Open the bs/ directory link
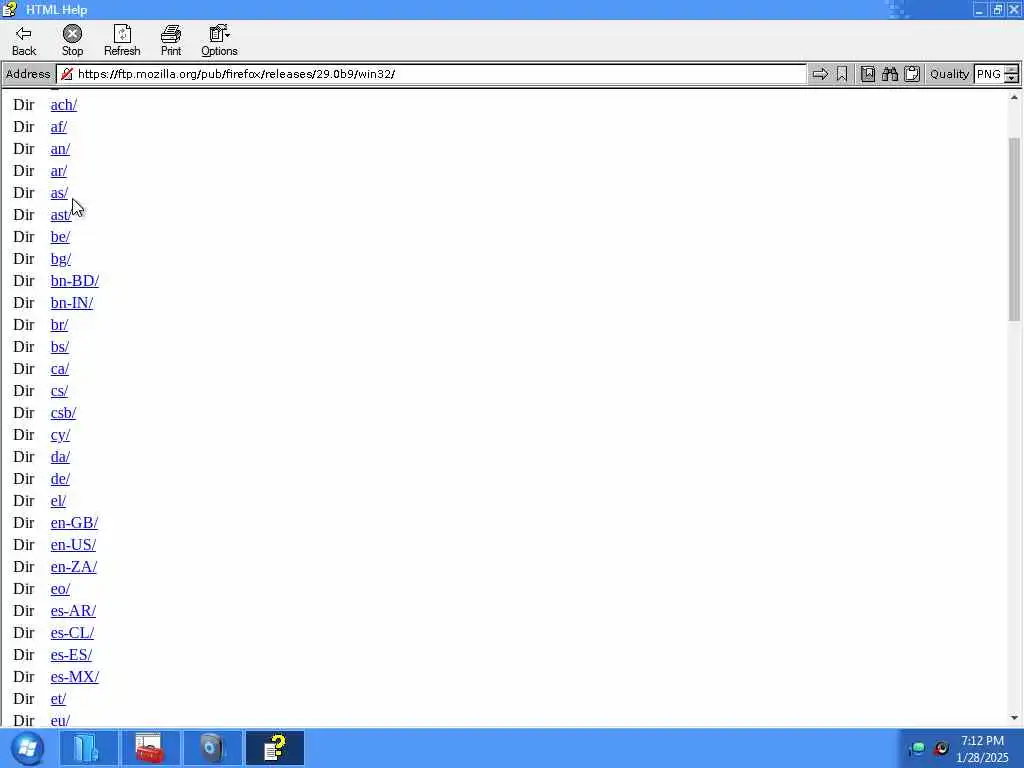This screenshot has height=768, width=1024. point(60,347)
